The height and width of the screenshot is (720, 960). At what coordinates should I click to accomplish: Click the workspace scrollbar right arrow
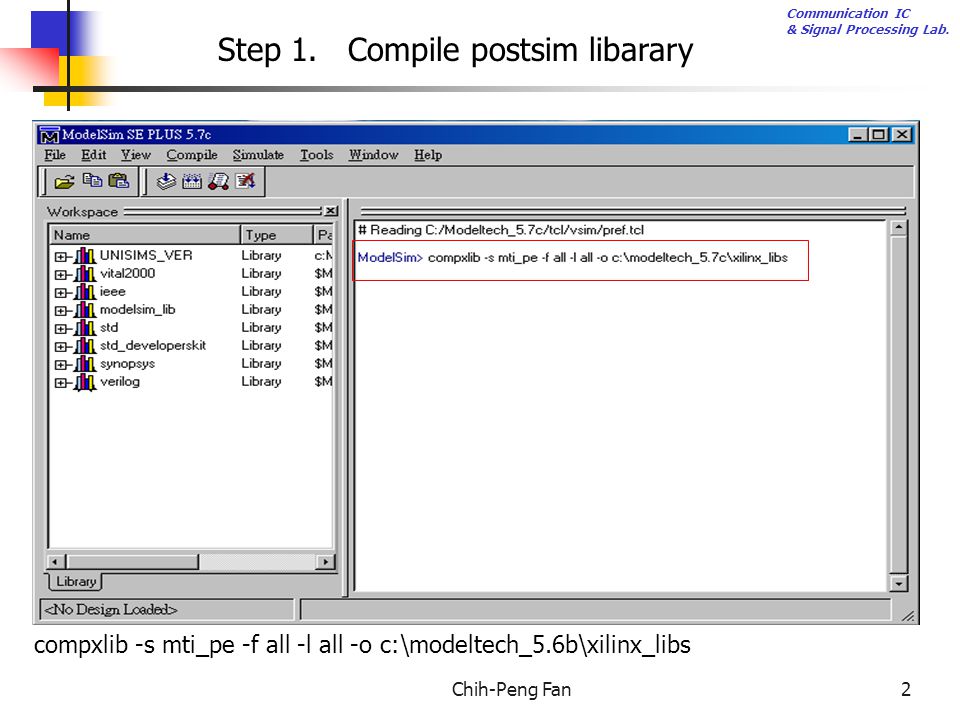pos(325,561)
